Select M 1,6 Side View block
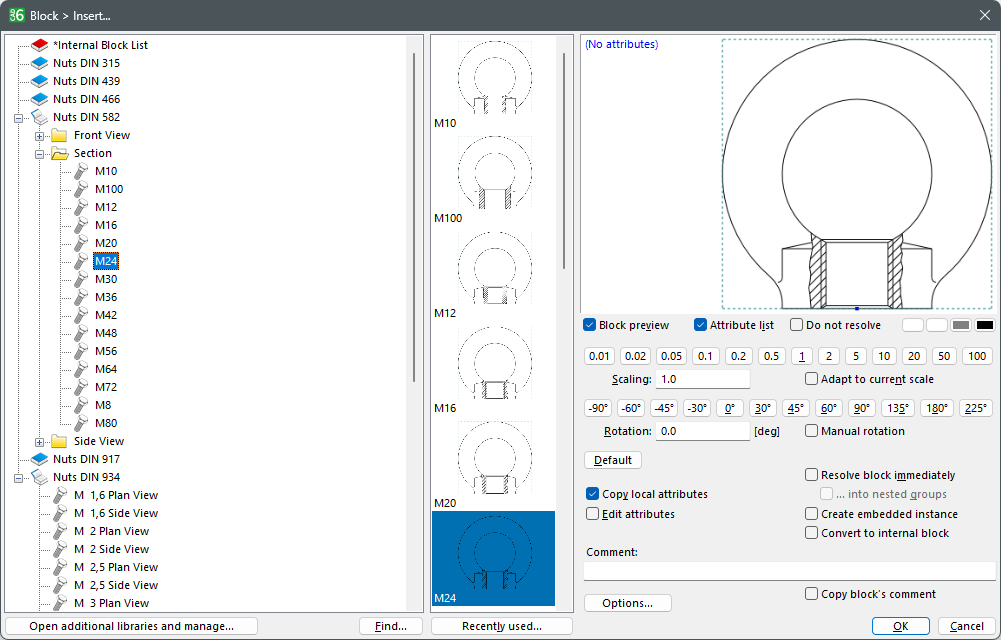 [x=116, y=513]
